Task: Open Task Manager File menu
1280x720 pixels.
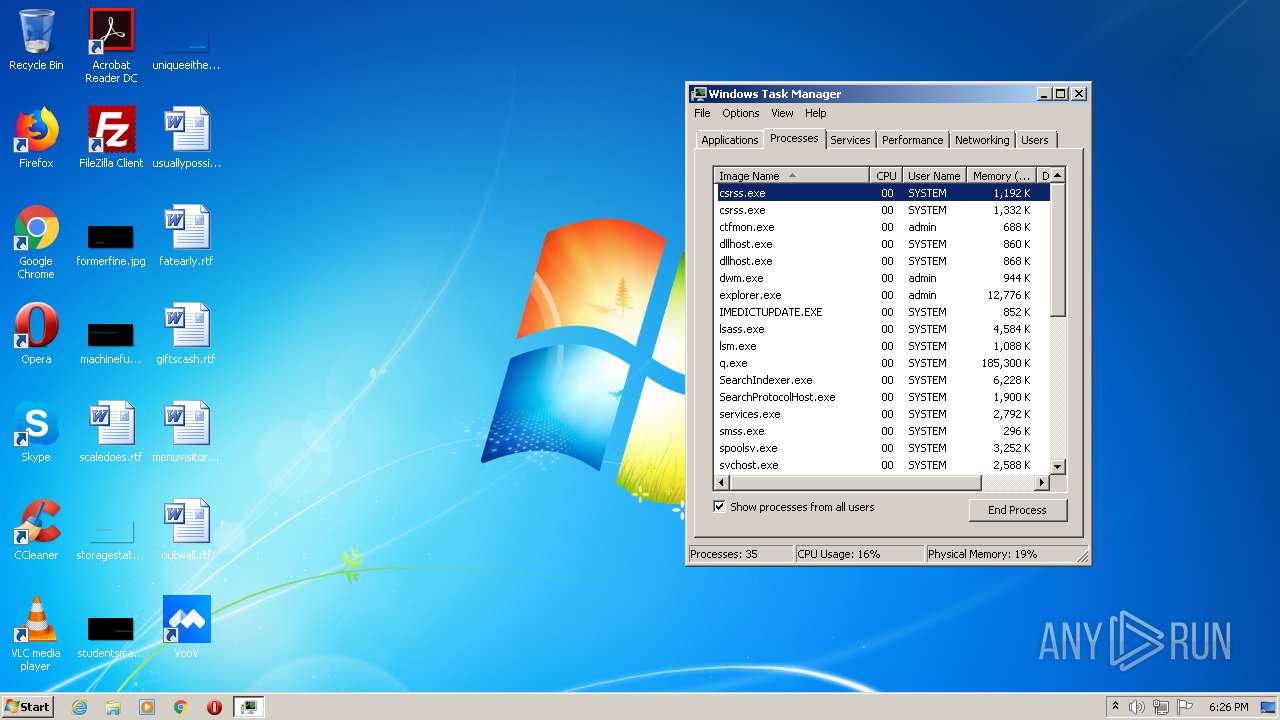Action: (x=702, y=113)
